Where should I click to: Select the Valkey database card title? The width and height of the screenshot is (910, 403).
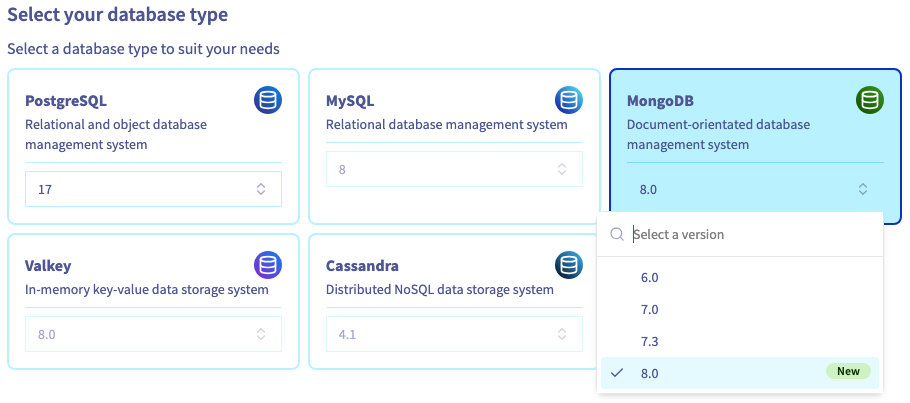(x=48, y=266)
